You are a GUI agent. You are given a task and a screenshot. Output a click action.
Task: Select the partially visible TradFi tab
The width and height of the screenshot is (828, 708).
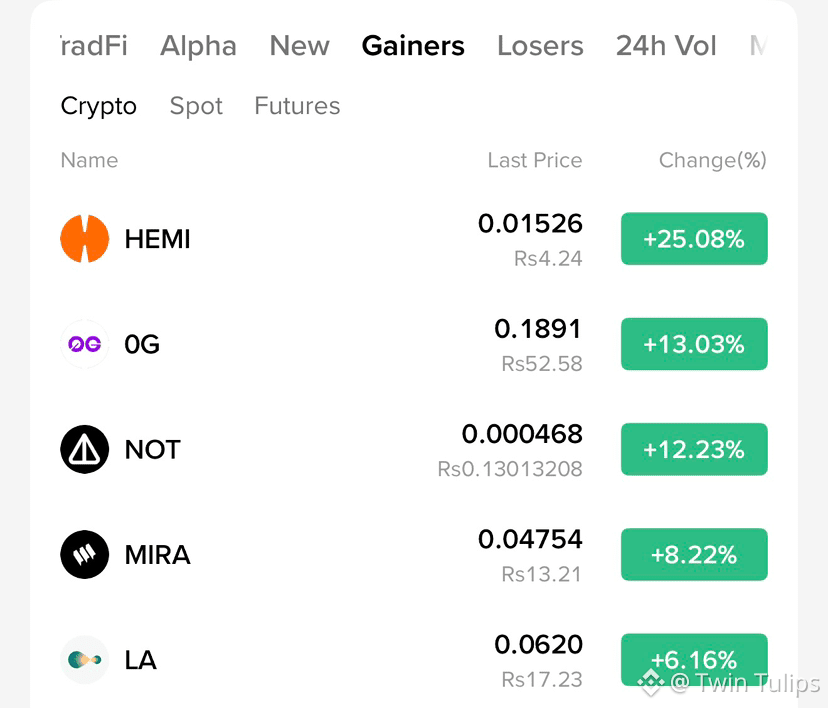[x=94, y=46]
